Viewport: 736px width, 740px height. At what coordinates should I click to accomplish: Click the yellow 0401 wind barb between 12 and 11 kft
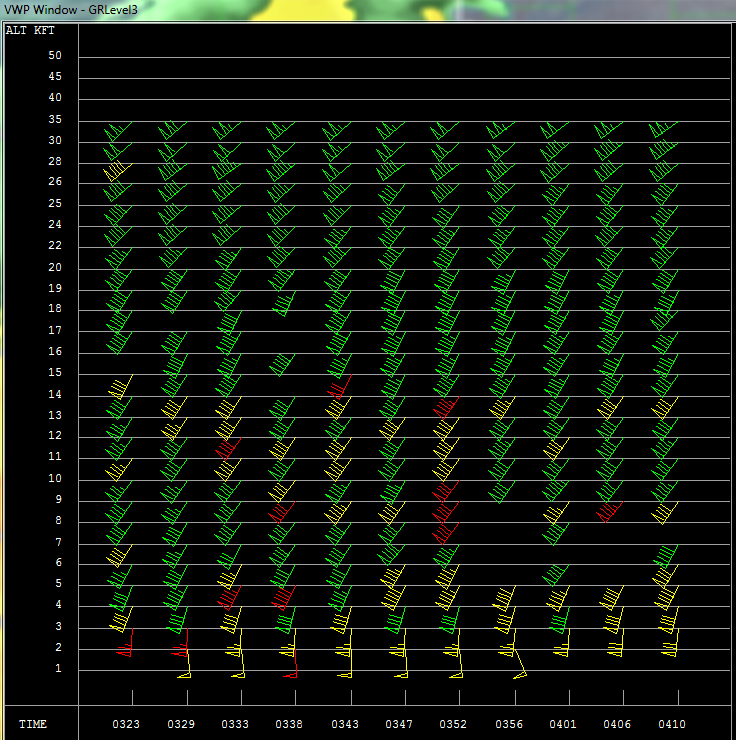click(556, 449)
